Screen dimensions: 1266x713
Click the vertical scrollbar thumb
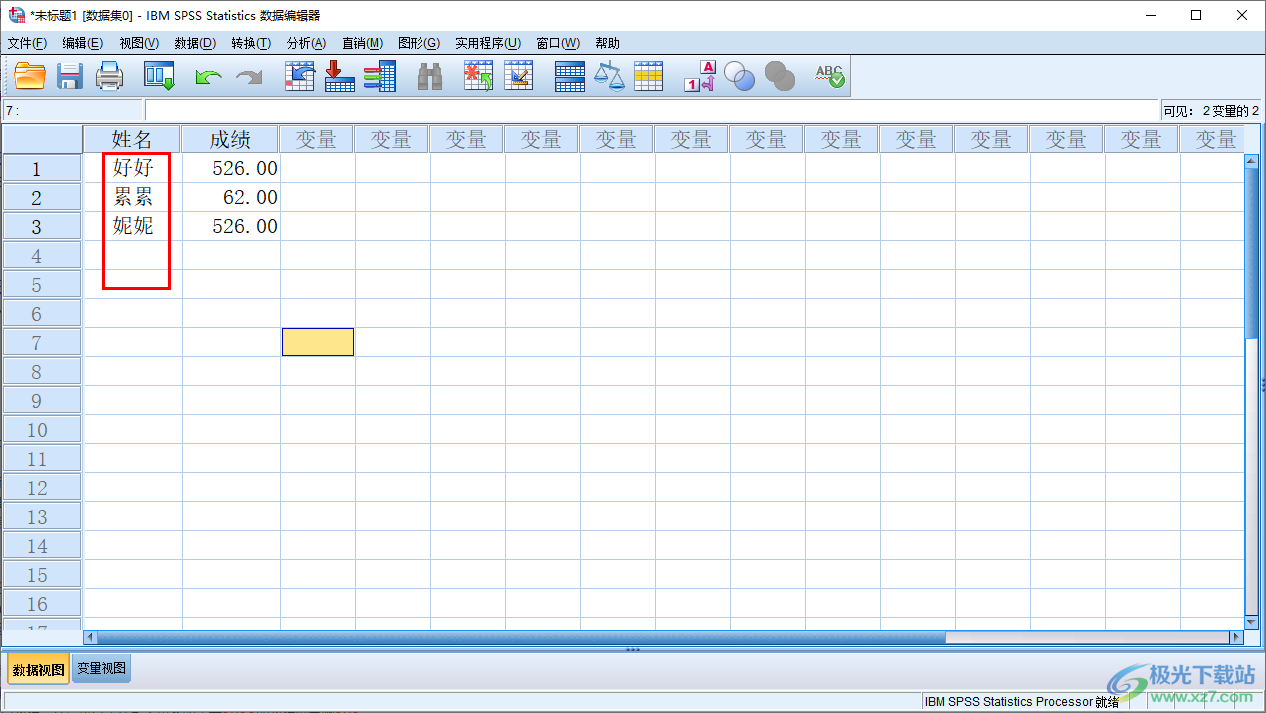pyautogui.click(x=1251, y=254)
